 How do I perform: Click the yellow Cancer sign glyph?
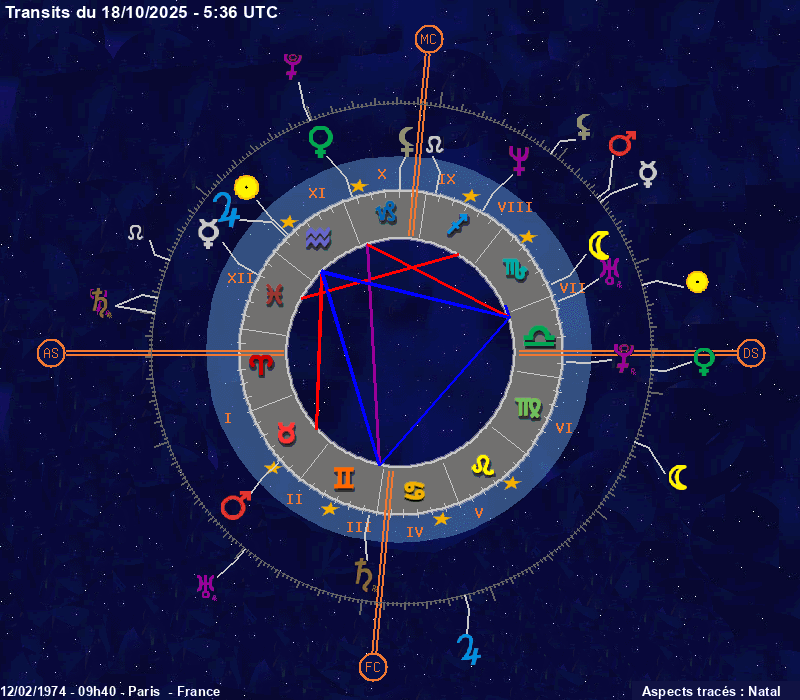pos(414,490)
